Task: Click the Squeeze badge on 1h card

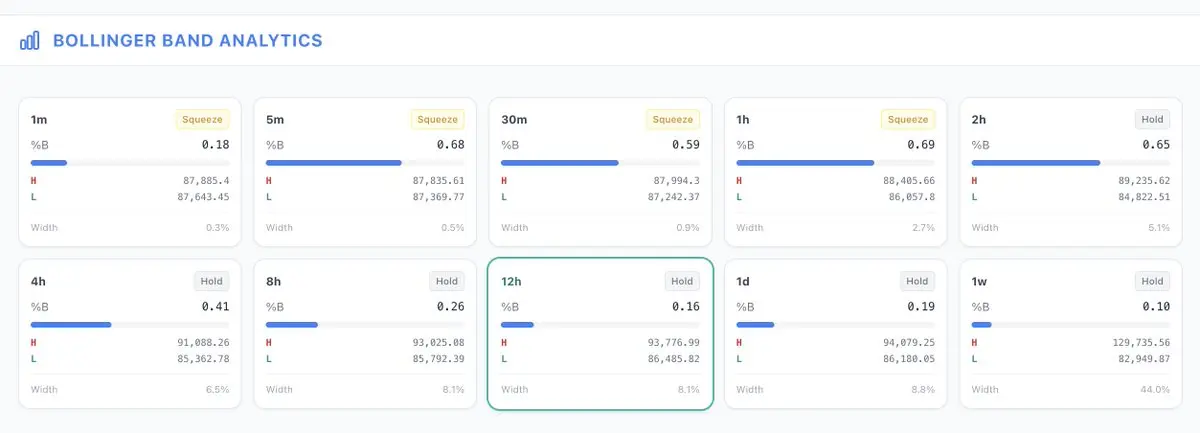Action: tap(908, 120)
